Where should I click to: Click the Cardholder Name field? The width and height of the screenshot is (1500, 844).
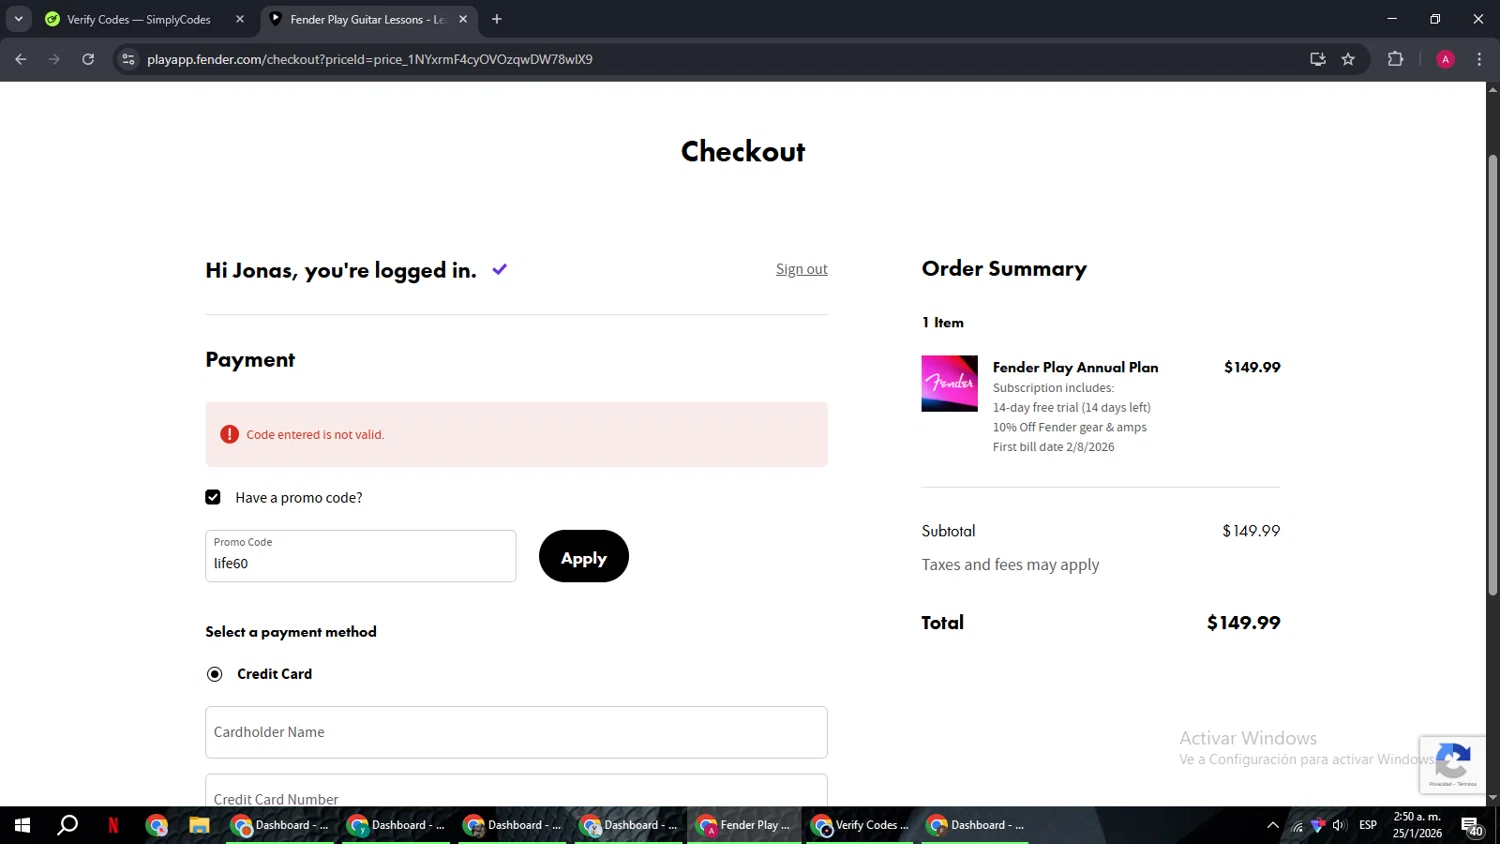516,732
